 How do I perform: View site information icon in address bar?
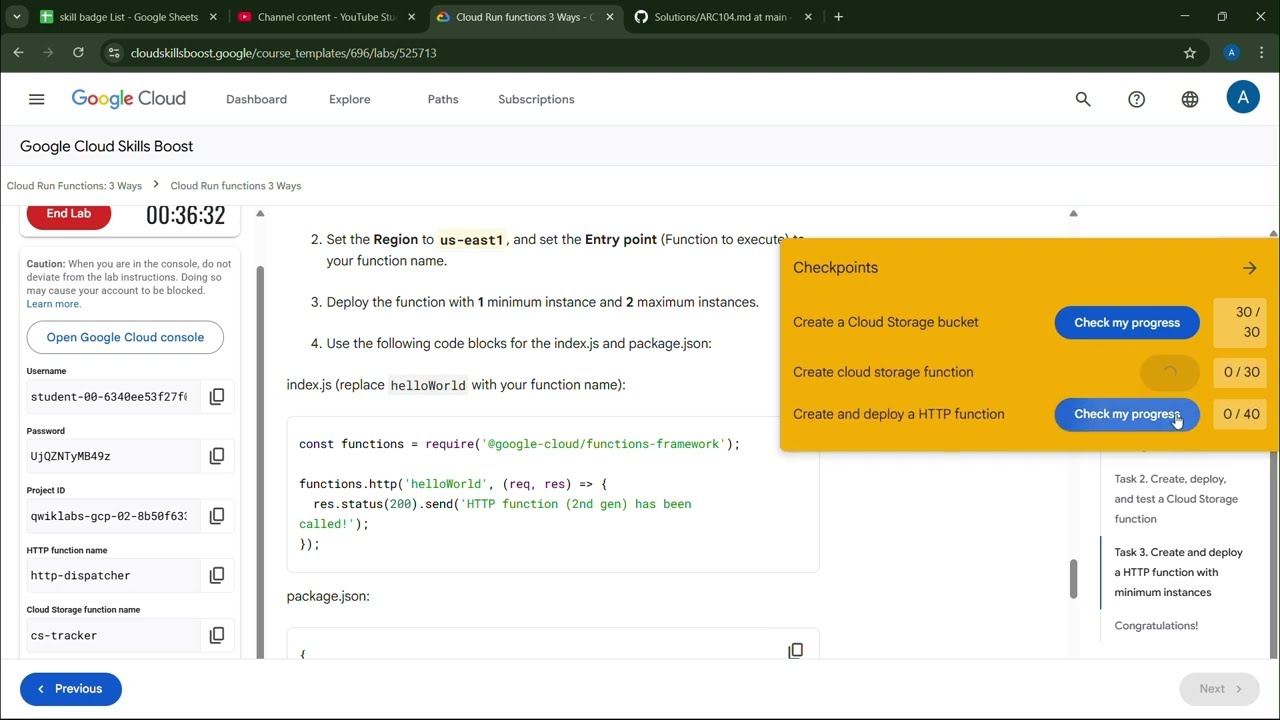114,53
